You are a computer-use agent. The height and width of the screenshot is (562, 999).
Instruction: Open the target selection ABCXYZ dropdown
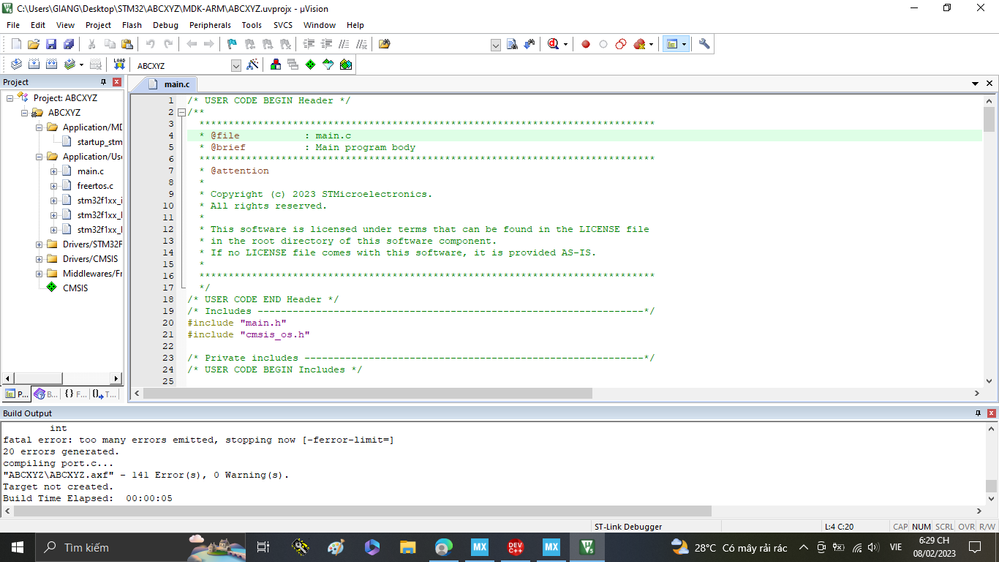tap(236, 66)
